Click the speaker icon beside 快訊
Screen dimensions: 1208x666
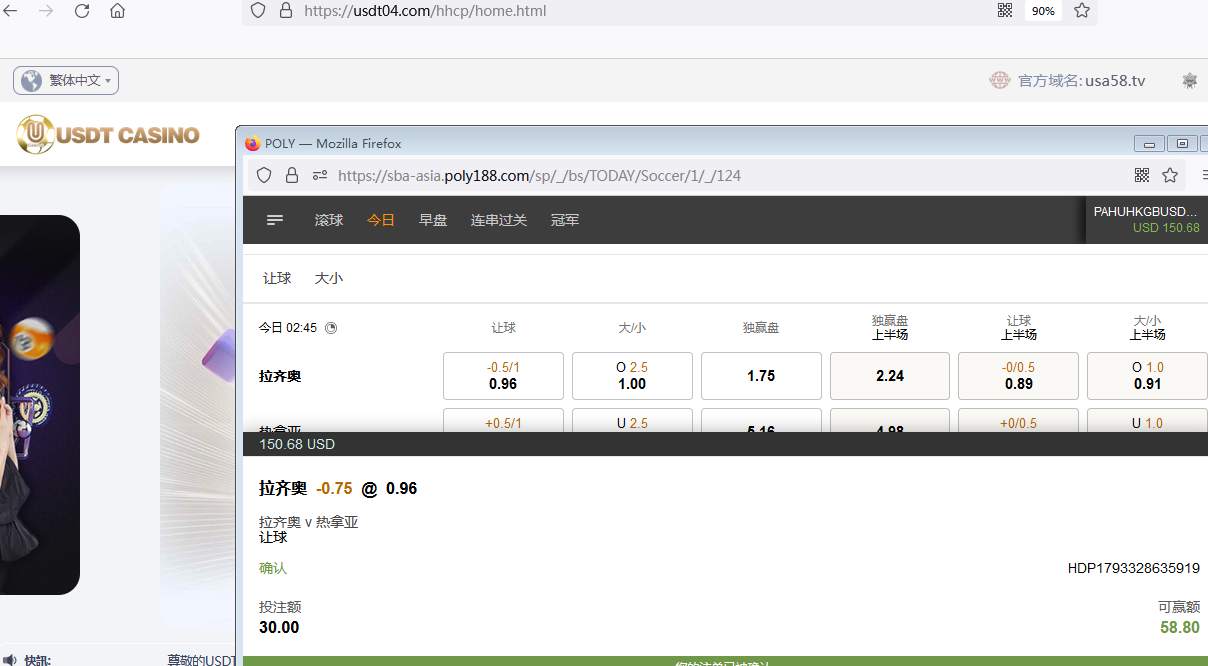[10, 660]
